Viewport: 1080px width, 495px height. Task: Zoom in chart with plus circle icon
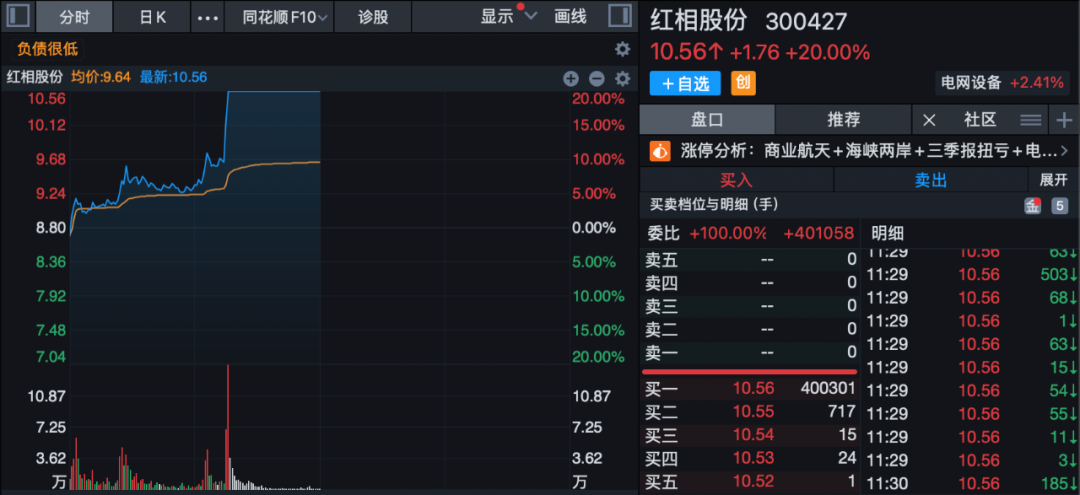coord(571,78)
